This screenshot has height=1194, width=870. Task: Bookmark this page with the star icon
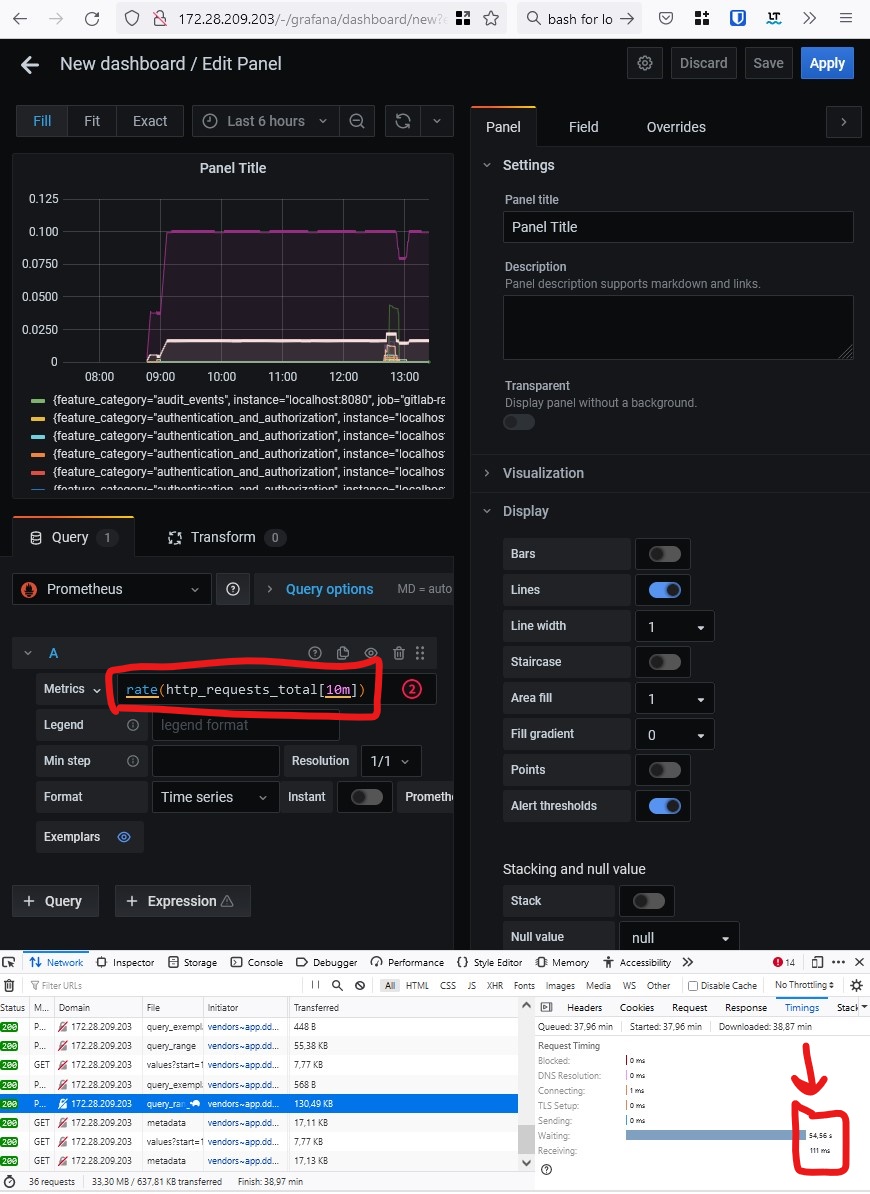491,18
